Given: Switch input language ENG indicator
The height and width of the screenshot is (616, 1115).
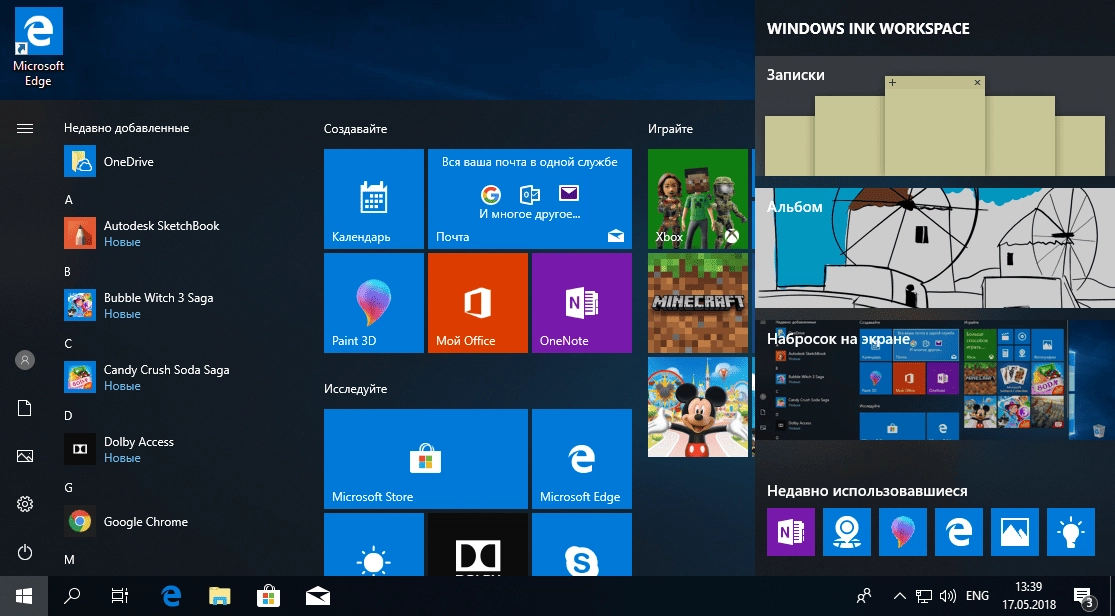Looking at the screenshot, I should point(977,596).
